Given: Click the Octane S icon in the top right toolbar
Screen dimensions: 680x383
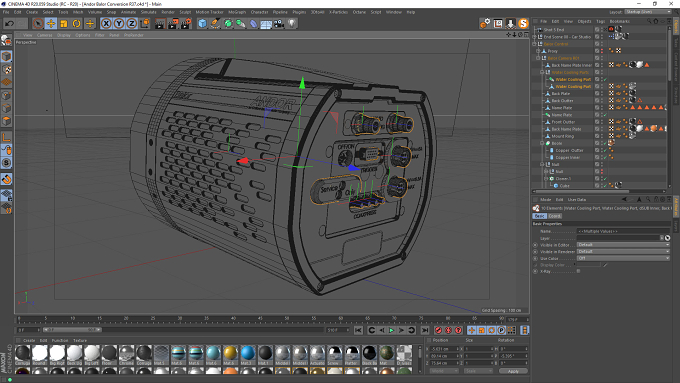Looking at the screenshot, I should click(523, 23).
